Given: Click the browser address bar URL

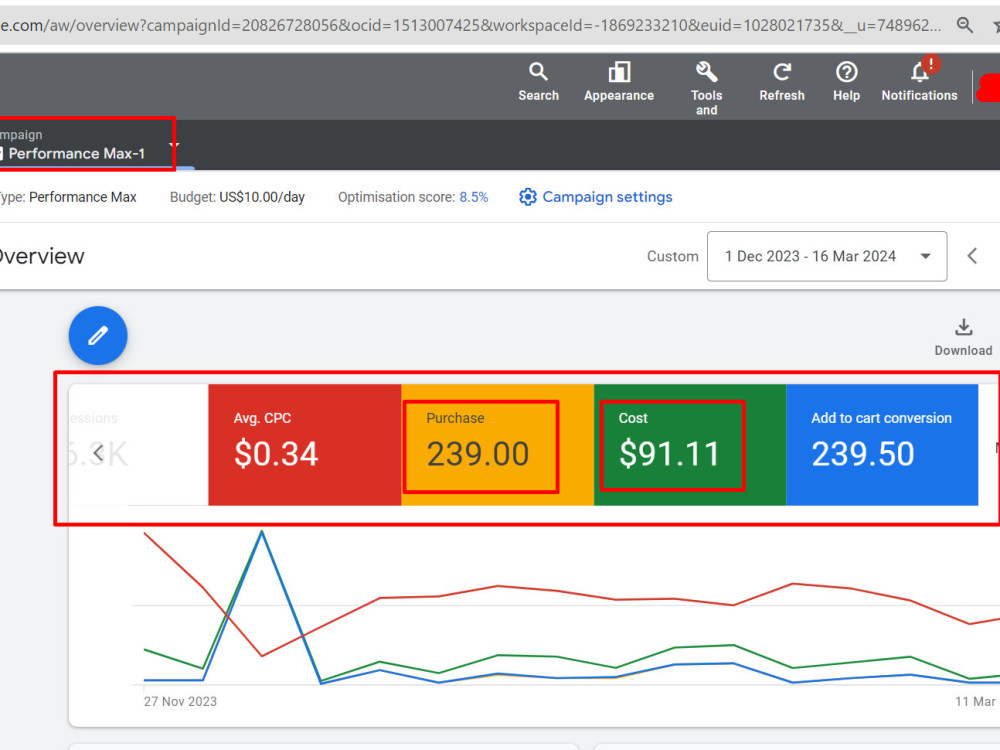Looking at the screenshot, I should (471, 26).
